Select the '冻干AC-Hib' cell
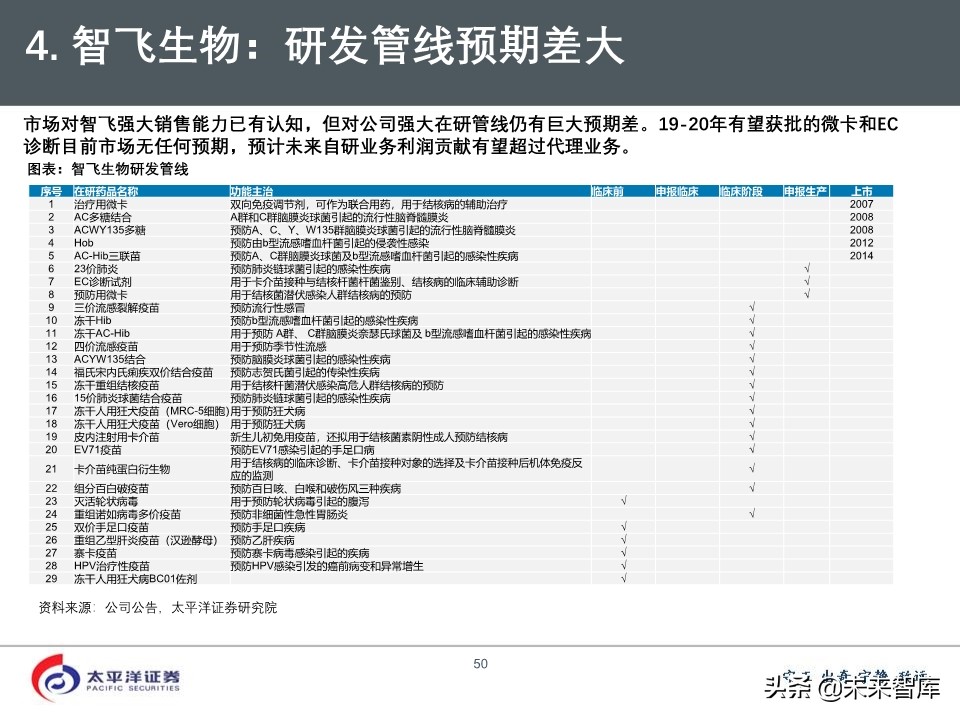Screen dimensions: 960x720 tap(102, 333)
